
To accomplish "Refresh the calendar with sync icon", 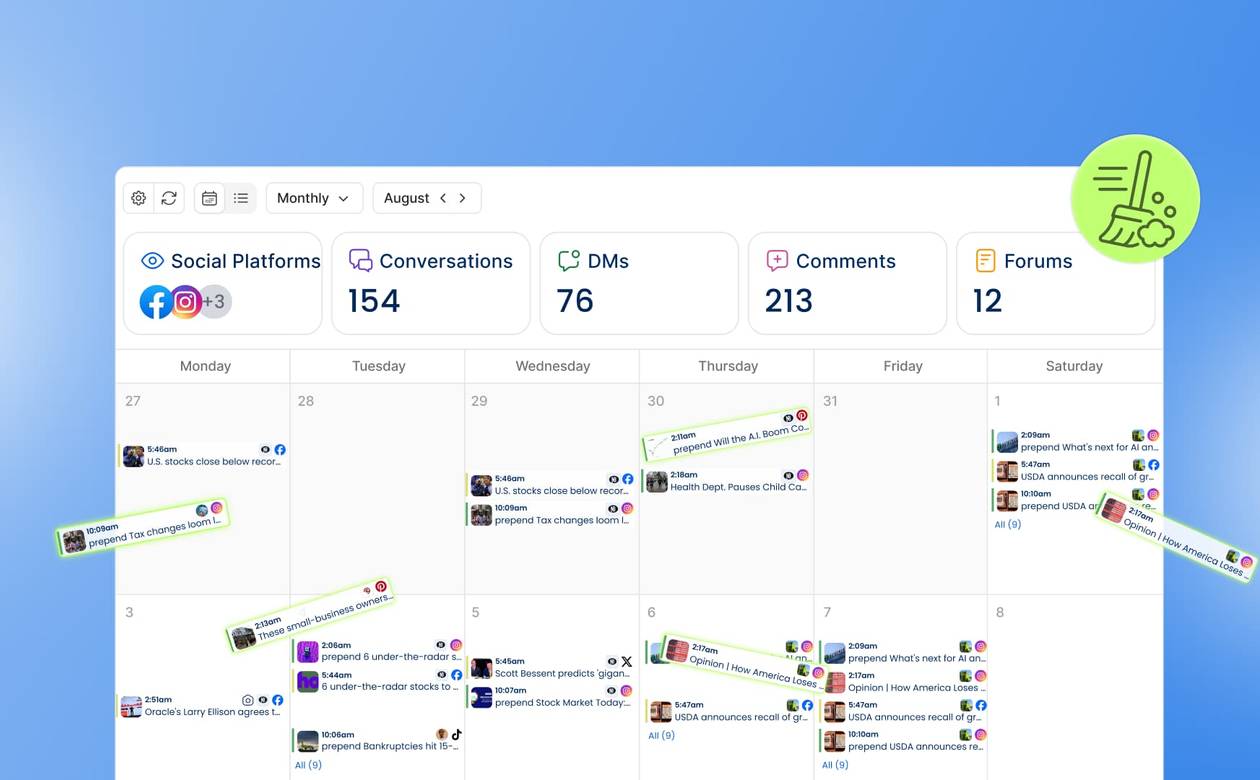I will 169,198.
